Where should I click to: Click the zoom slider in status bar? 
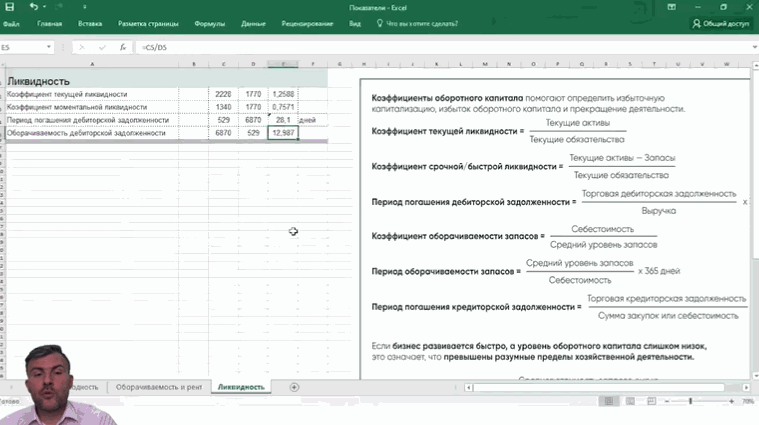point(690,401)
